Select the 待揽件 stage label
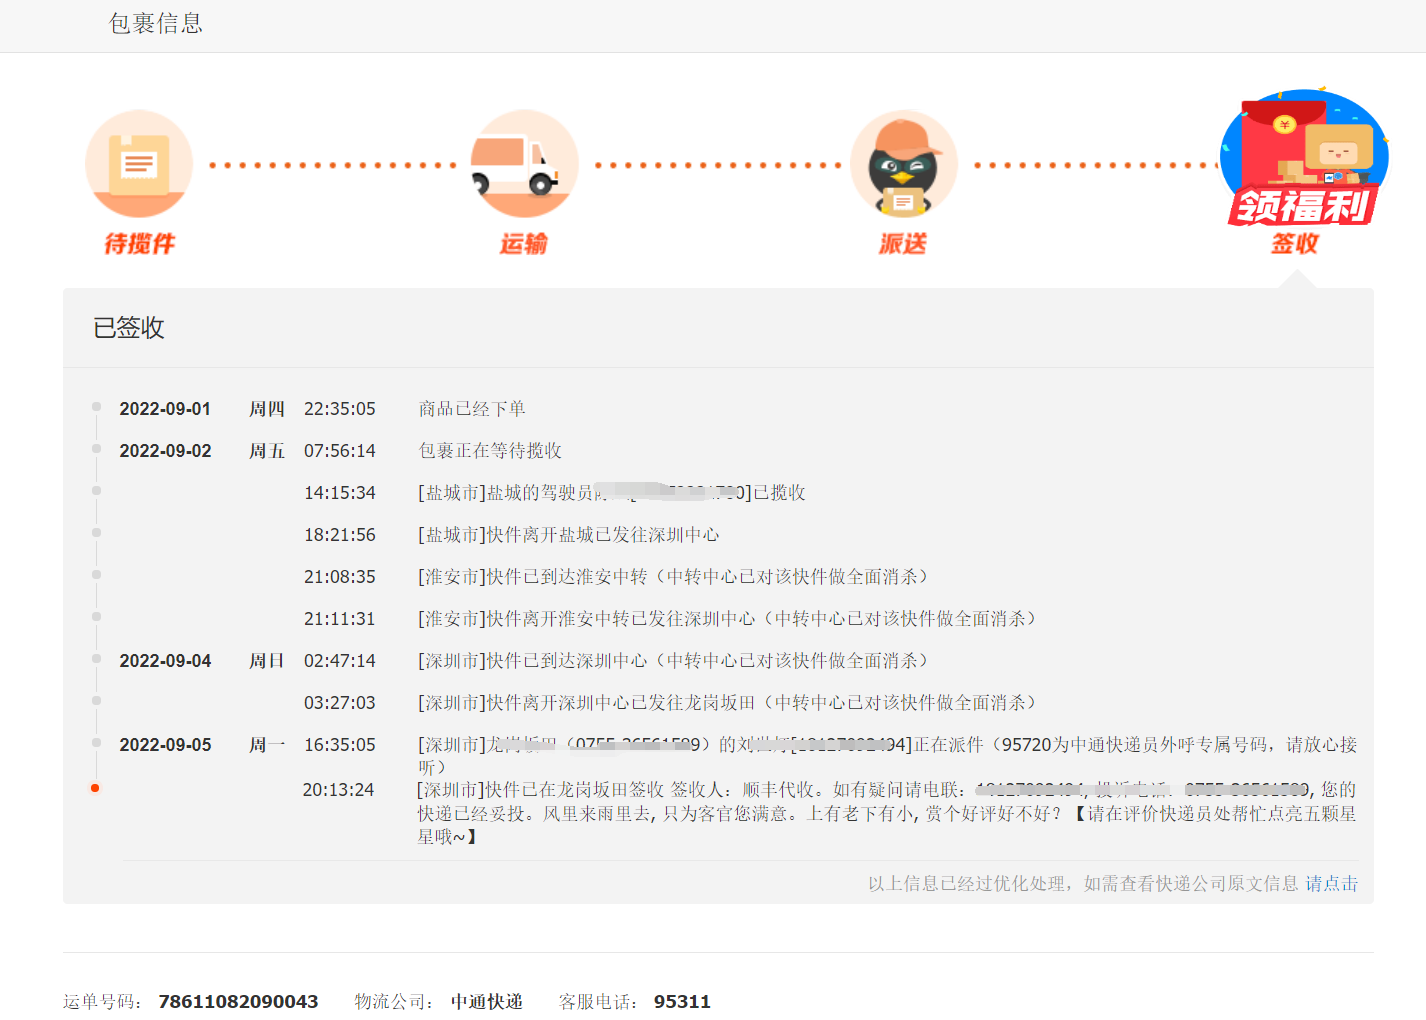This screenshot has height=1020, width=1426. tap(139, 244)
